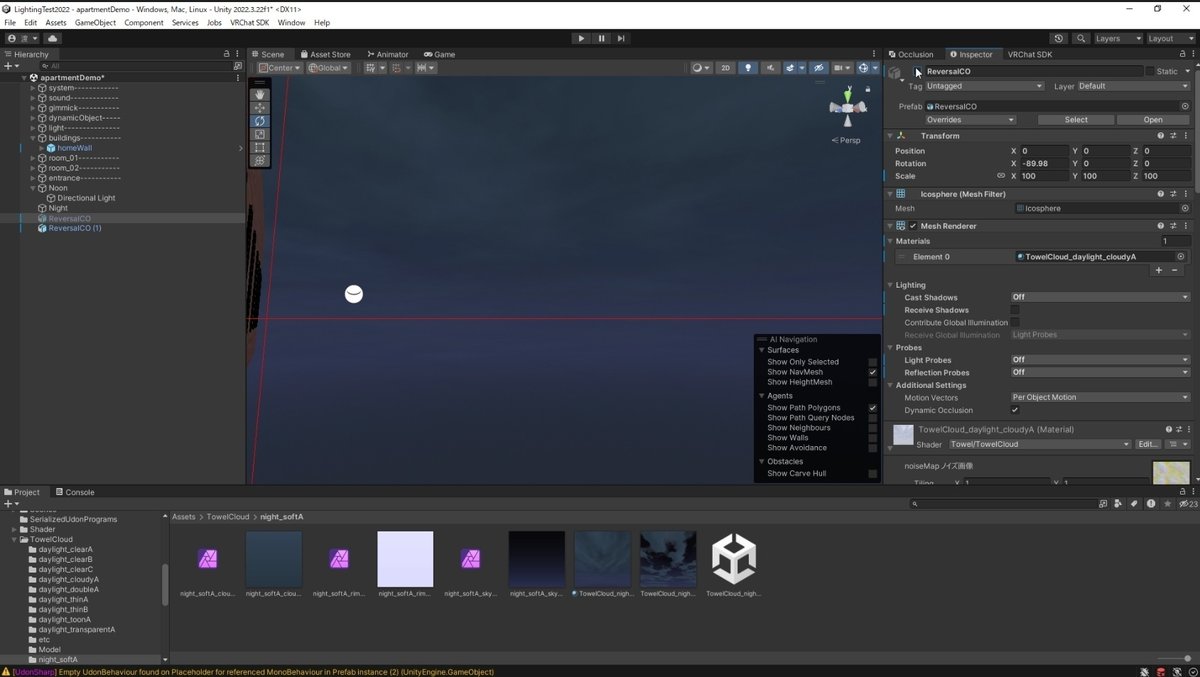Select Directional Light in Hierarchy
Image resolution: width=1200 pixels, height=677 pixels.
pyautogui.click(x=86, y=198)
